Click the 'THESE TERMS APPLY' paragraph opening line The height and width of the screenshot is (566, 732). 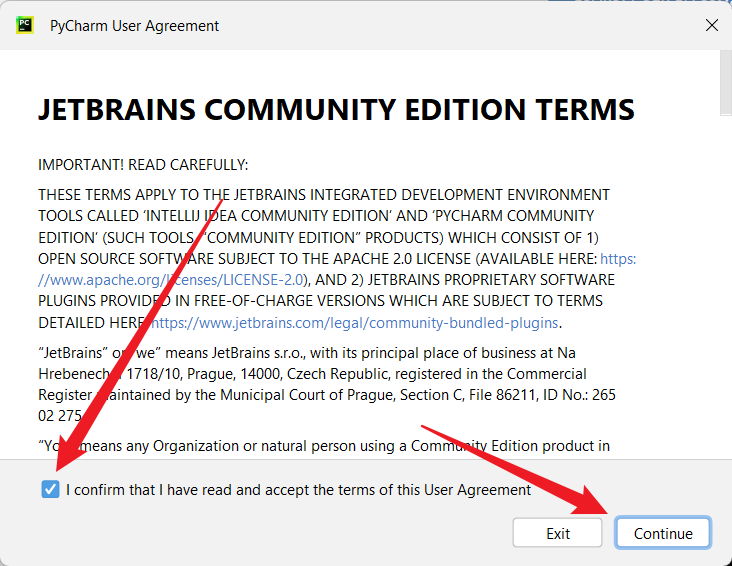coord(323,195)
